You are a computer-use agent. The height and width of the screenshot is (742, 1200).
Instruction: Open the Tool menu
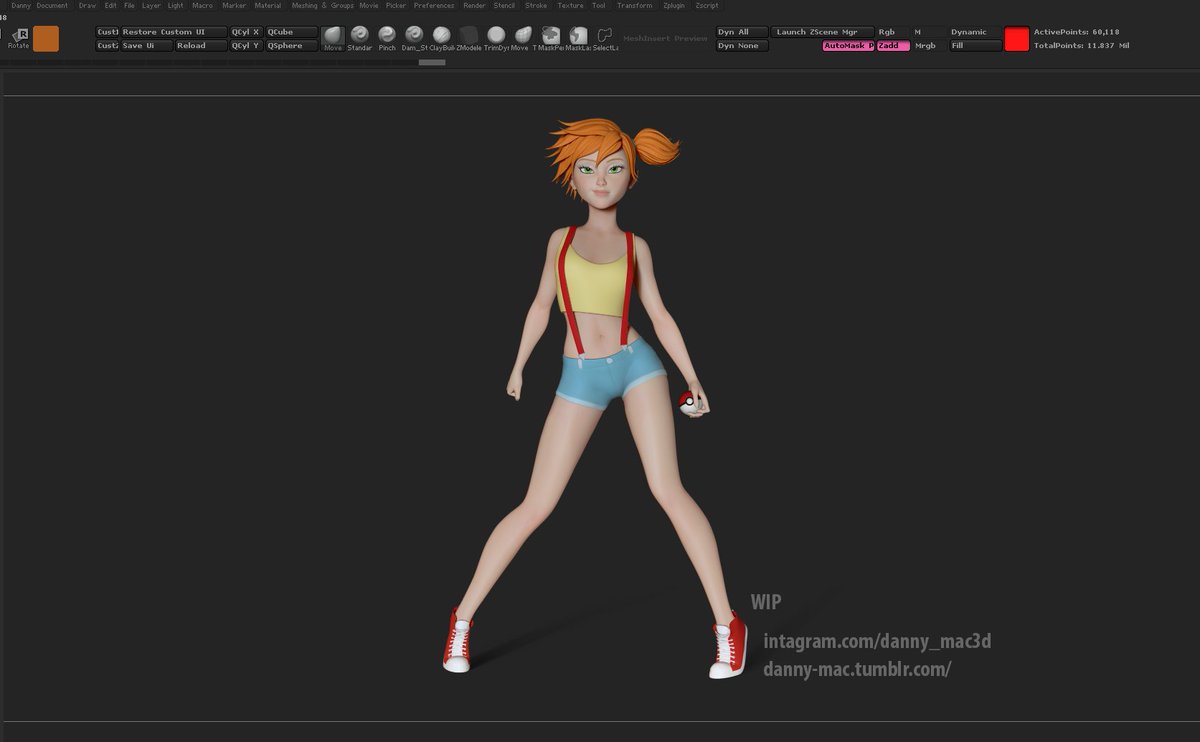(x=598, y=6)
